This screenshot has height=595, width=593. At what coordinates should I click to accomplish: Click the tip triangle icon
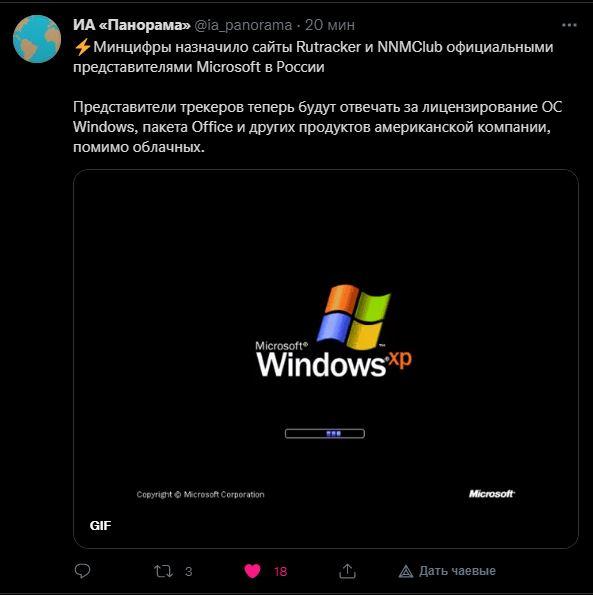click(x=406, y=571)
